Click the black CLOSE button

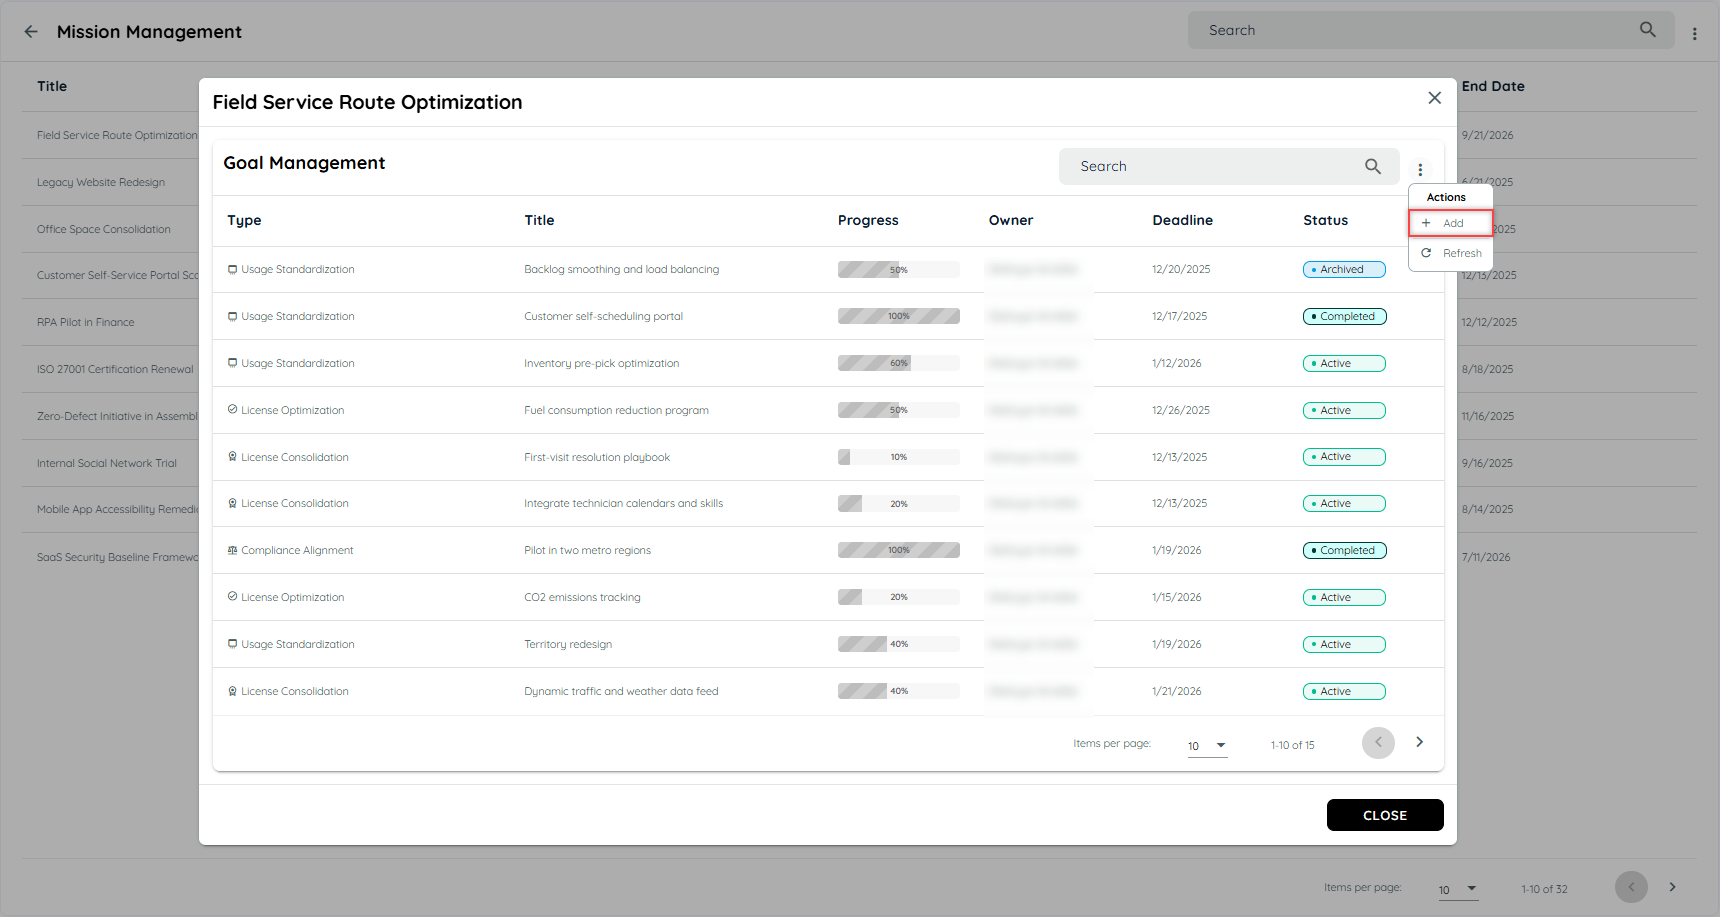pyautogui.click(x=1385, y=815)
